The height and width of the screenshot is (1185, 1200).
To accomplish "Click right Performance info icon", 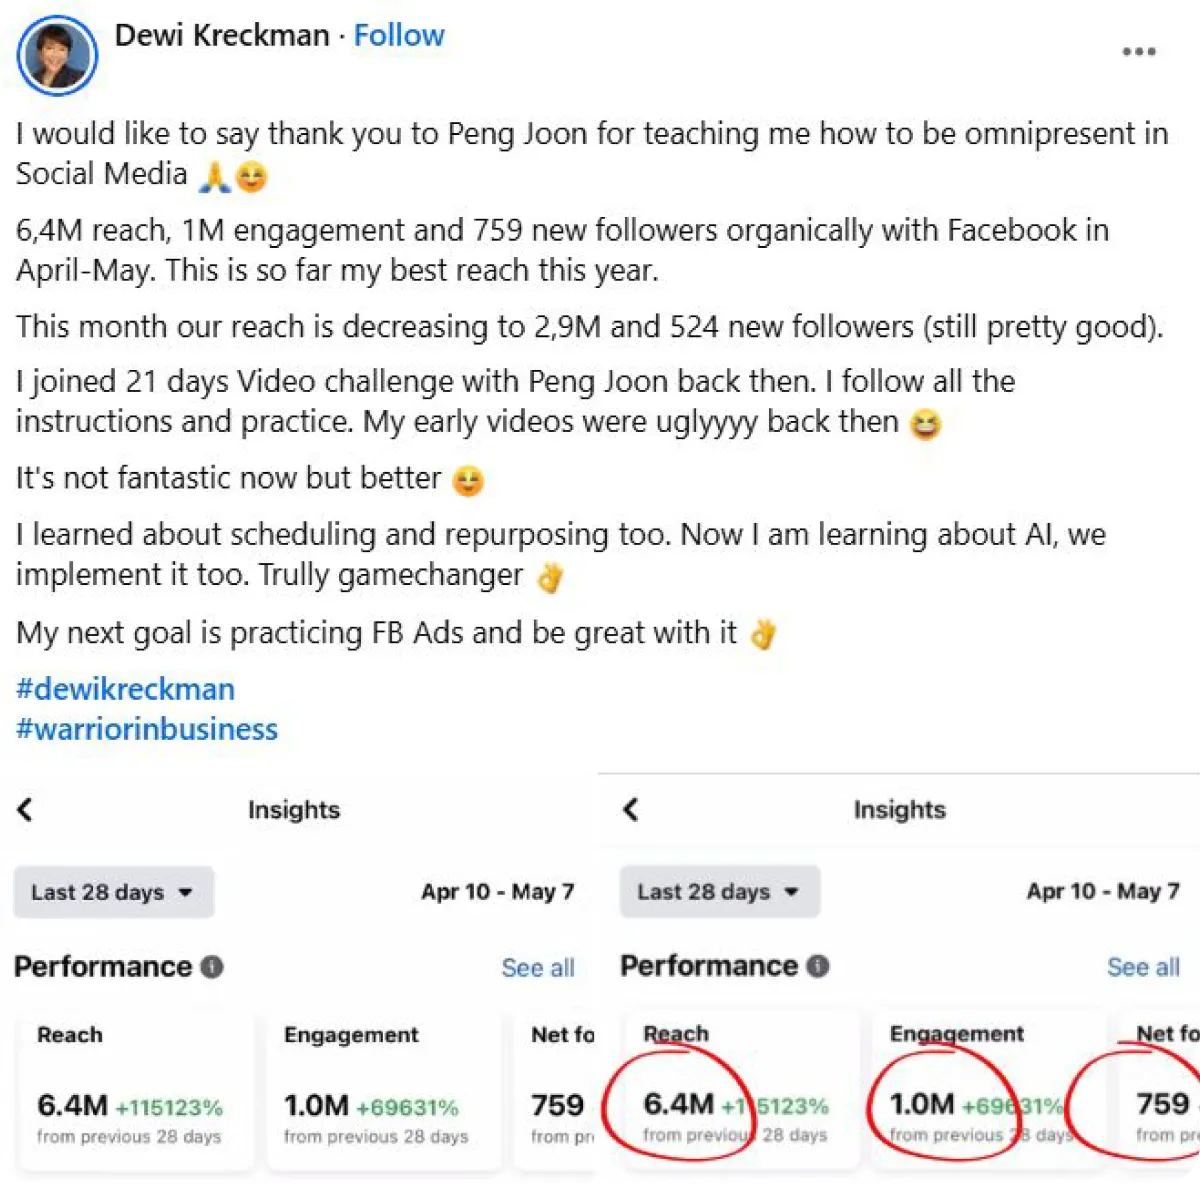I will coord(818,966).
